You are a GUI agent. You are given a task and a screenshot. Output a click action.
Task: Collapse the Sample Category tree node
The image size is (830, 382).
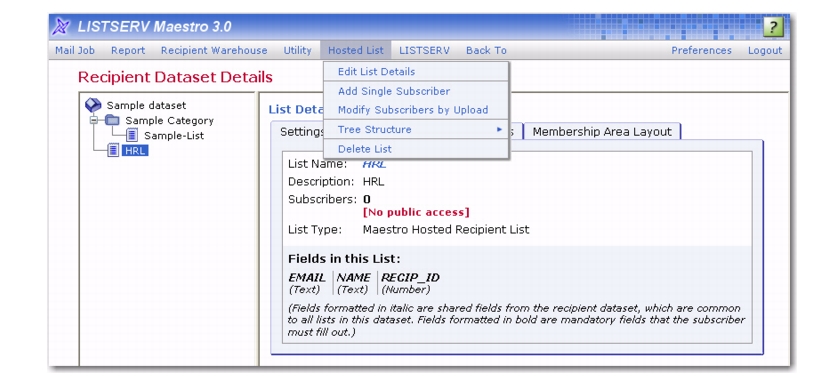pos(94,121)
